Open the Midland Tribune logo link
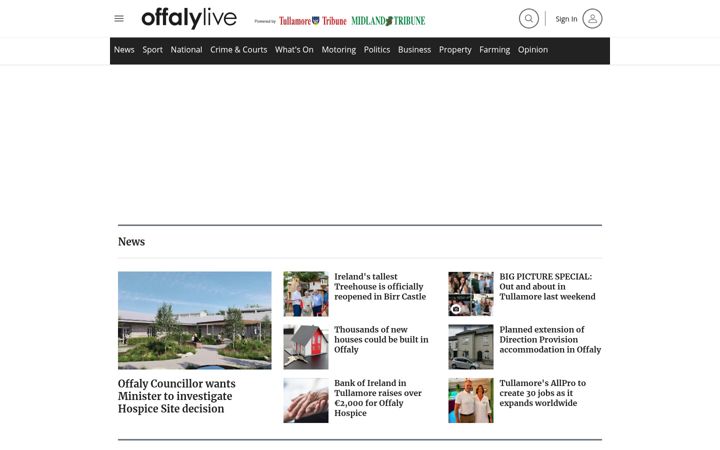The height and width of the screenshot is (450, 720). (388, 21)
